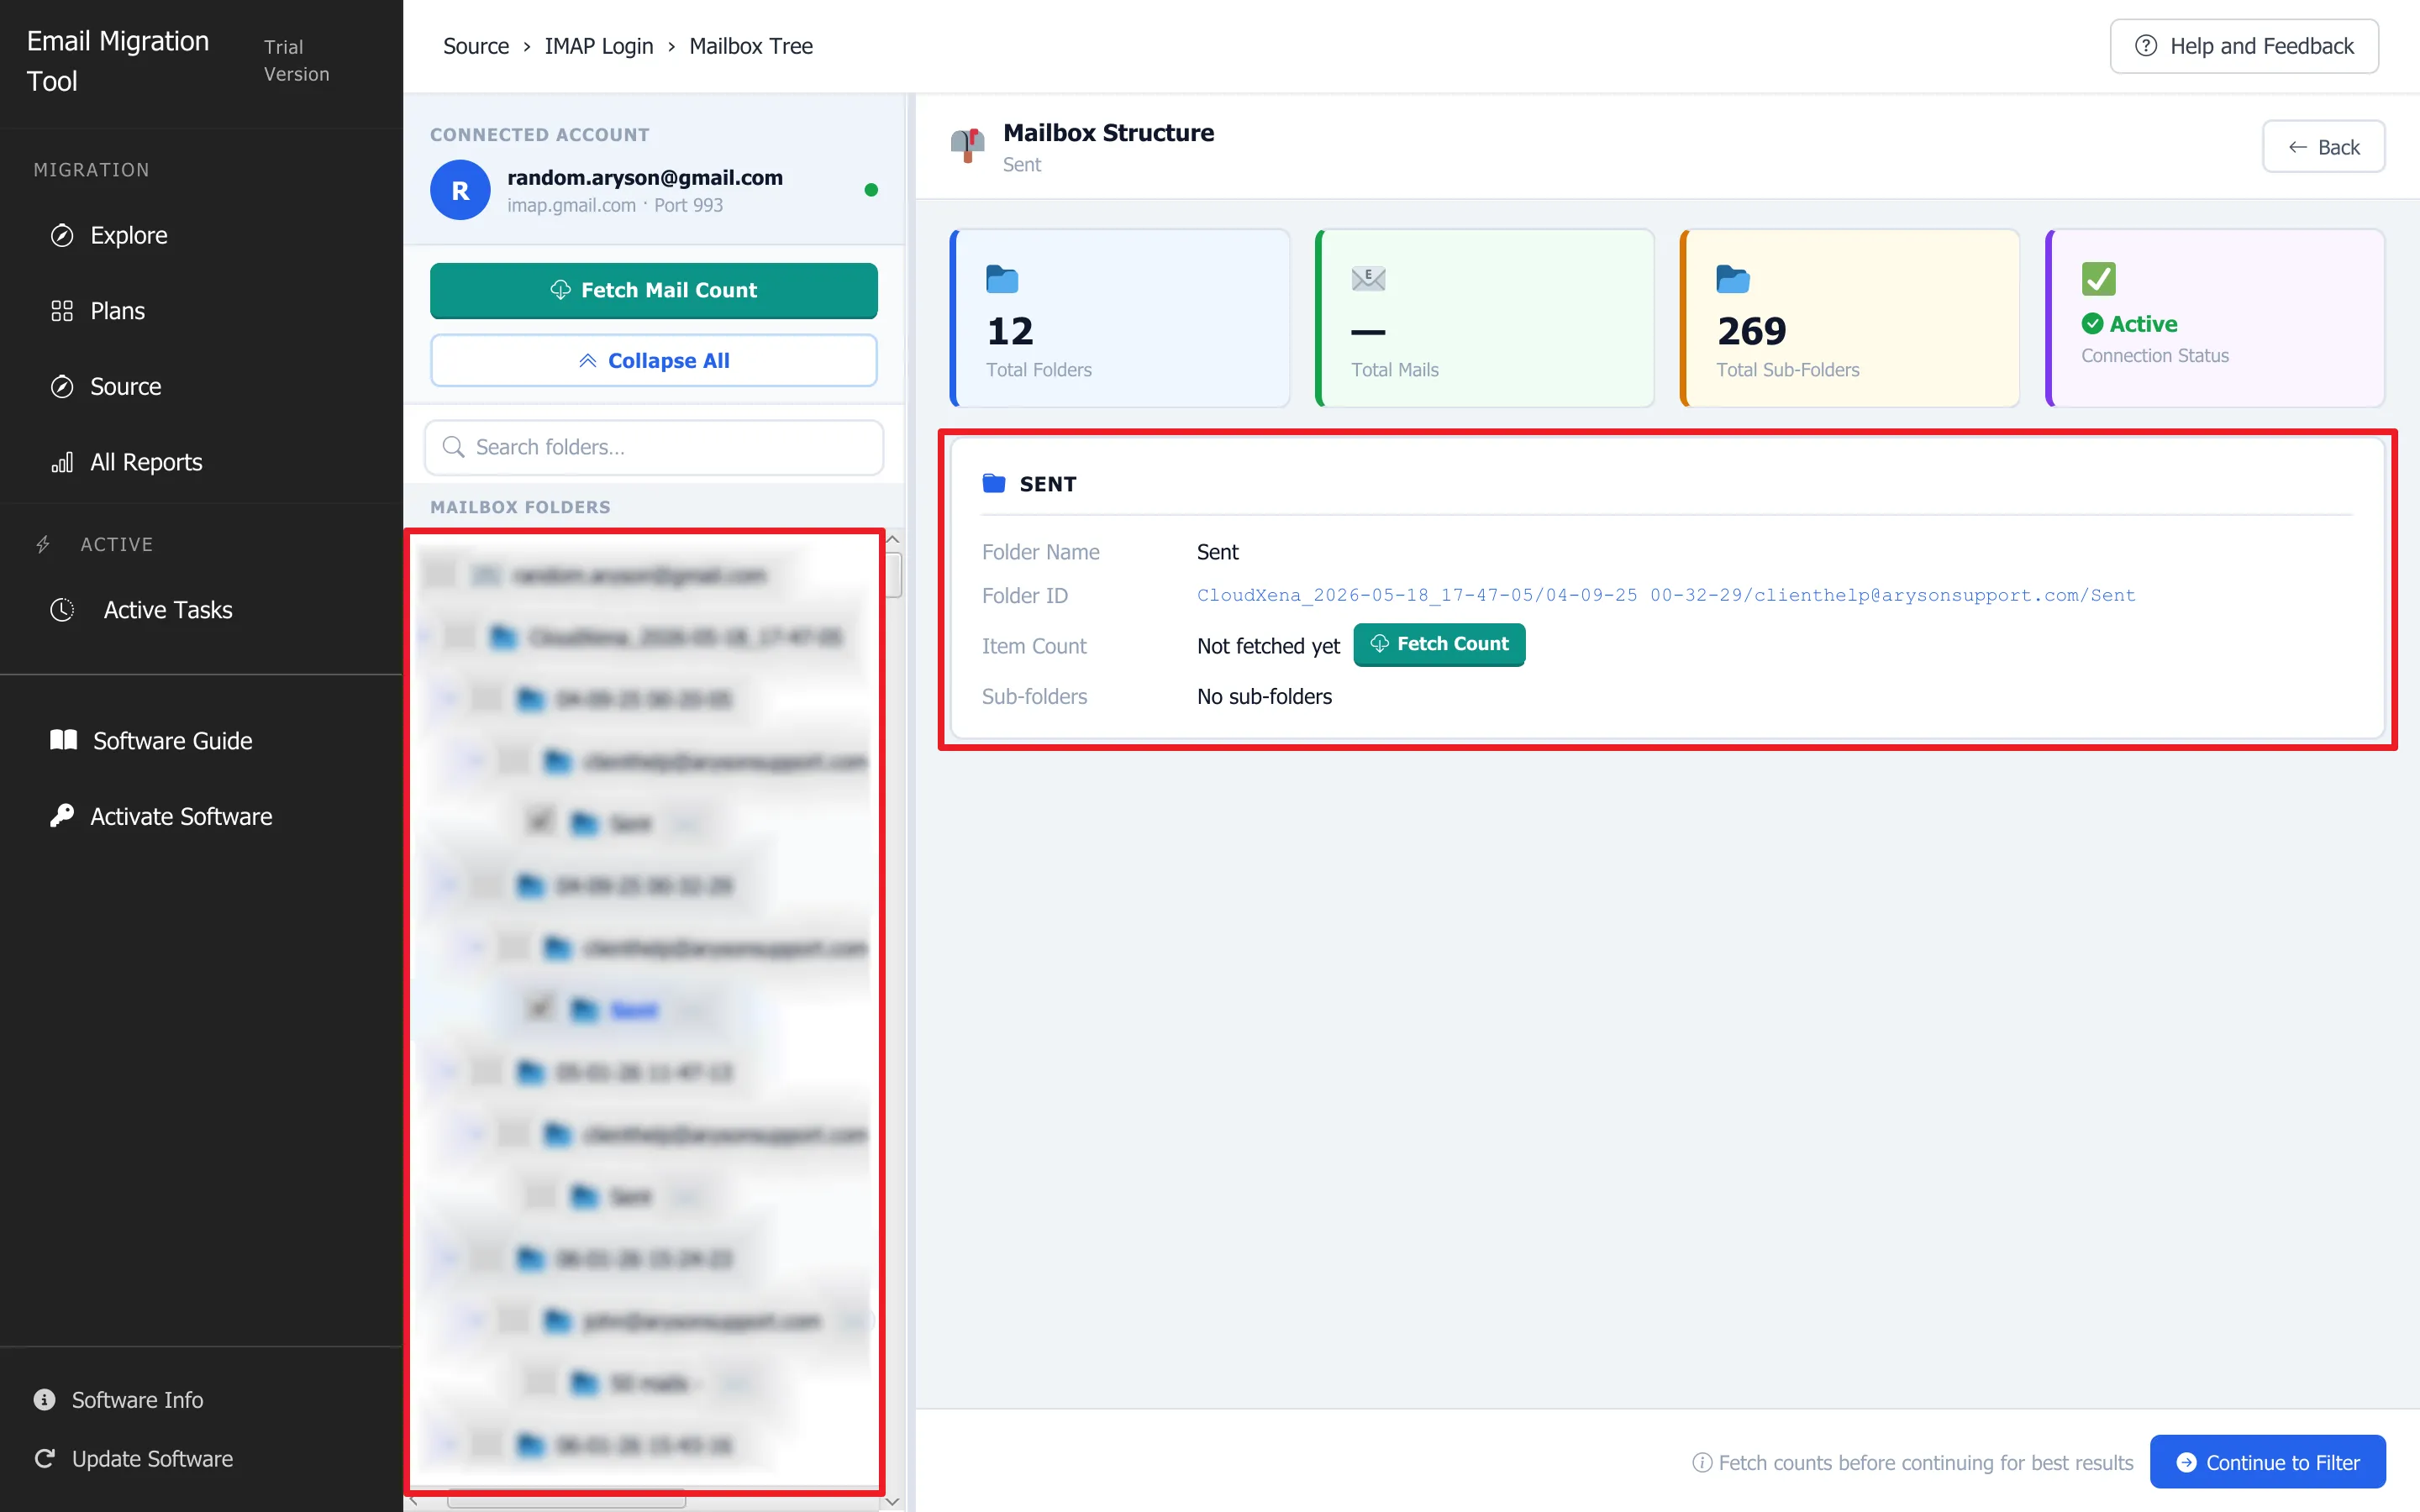Click the Mailbox Structure mailbox icon
This screenshot has height=1512, width=2420.
(967, 146)
